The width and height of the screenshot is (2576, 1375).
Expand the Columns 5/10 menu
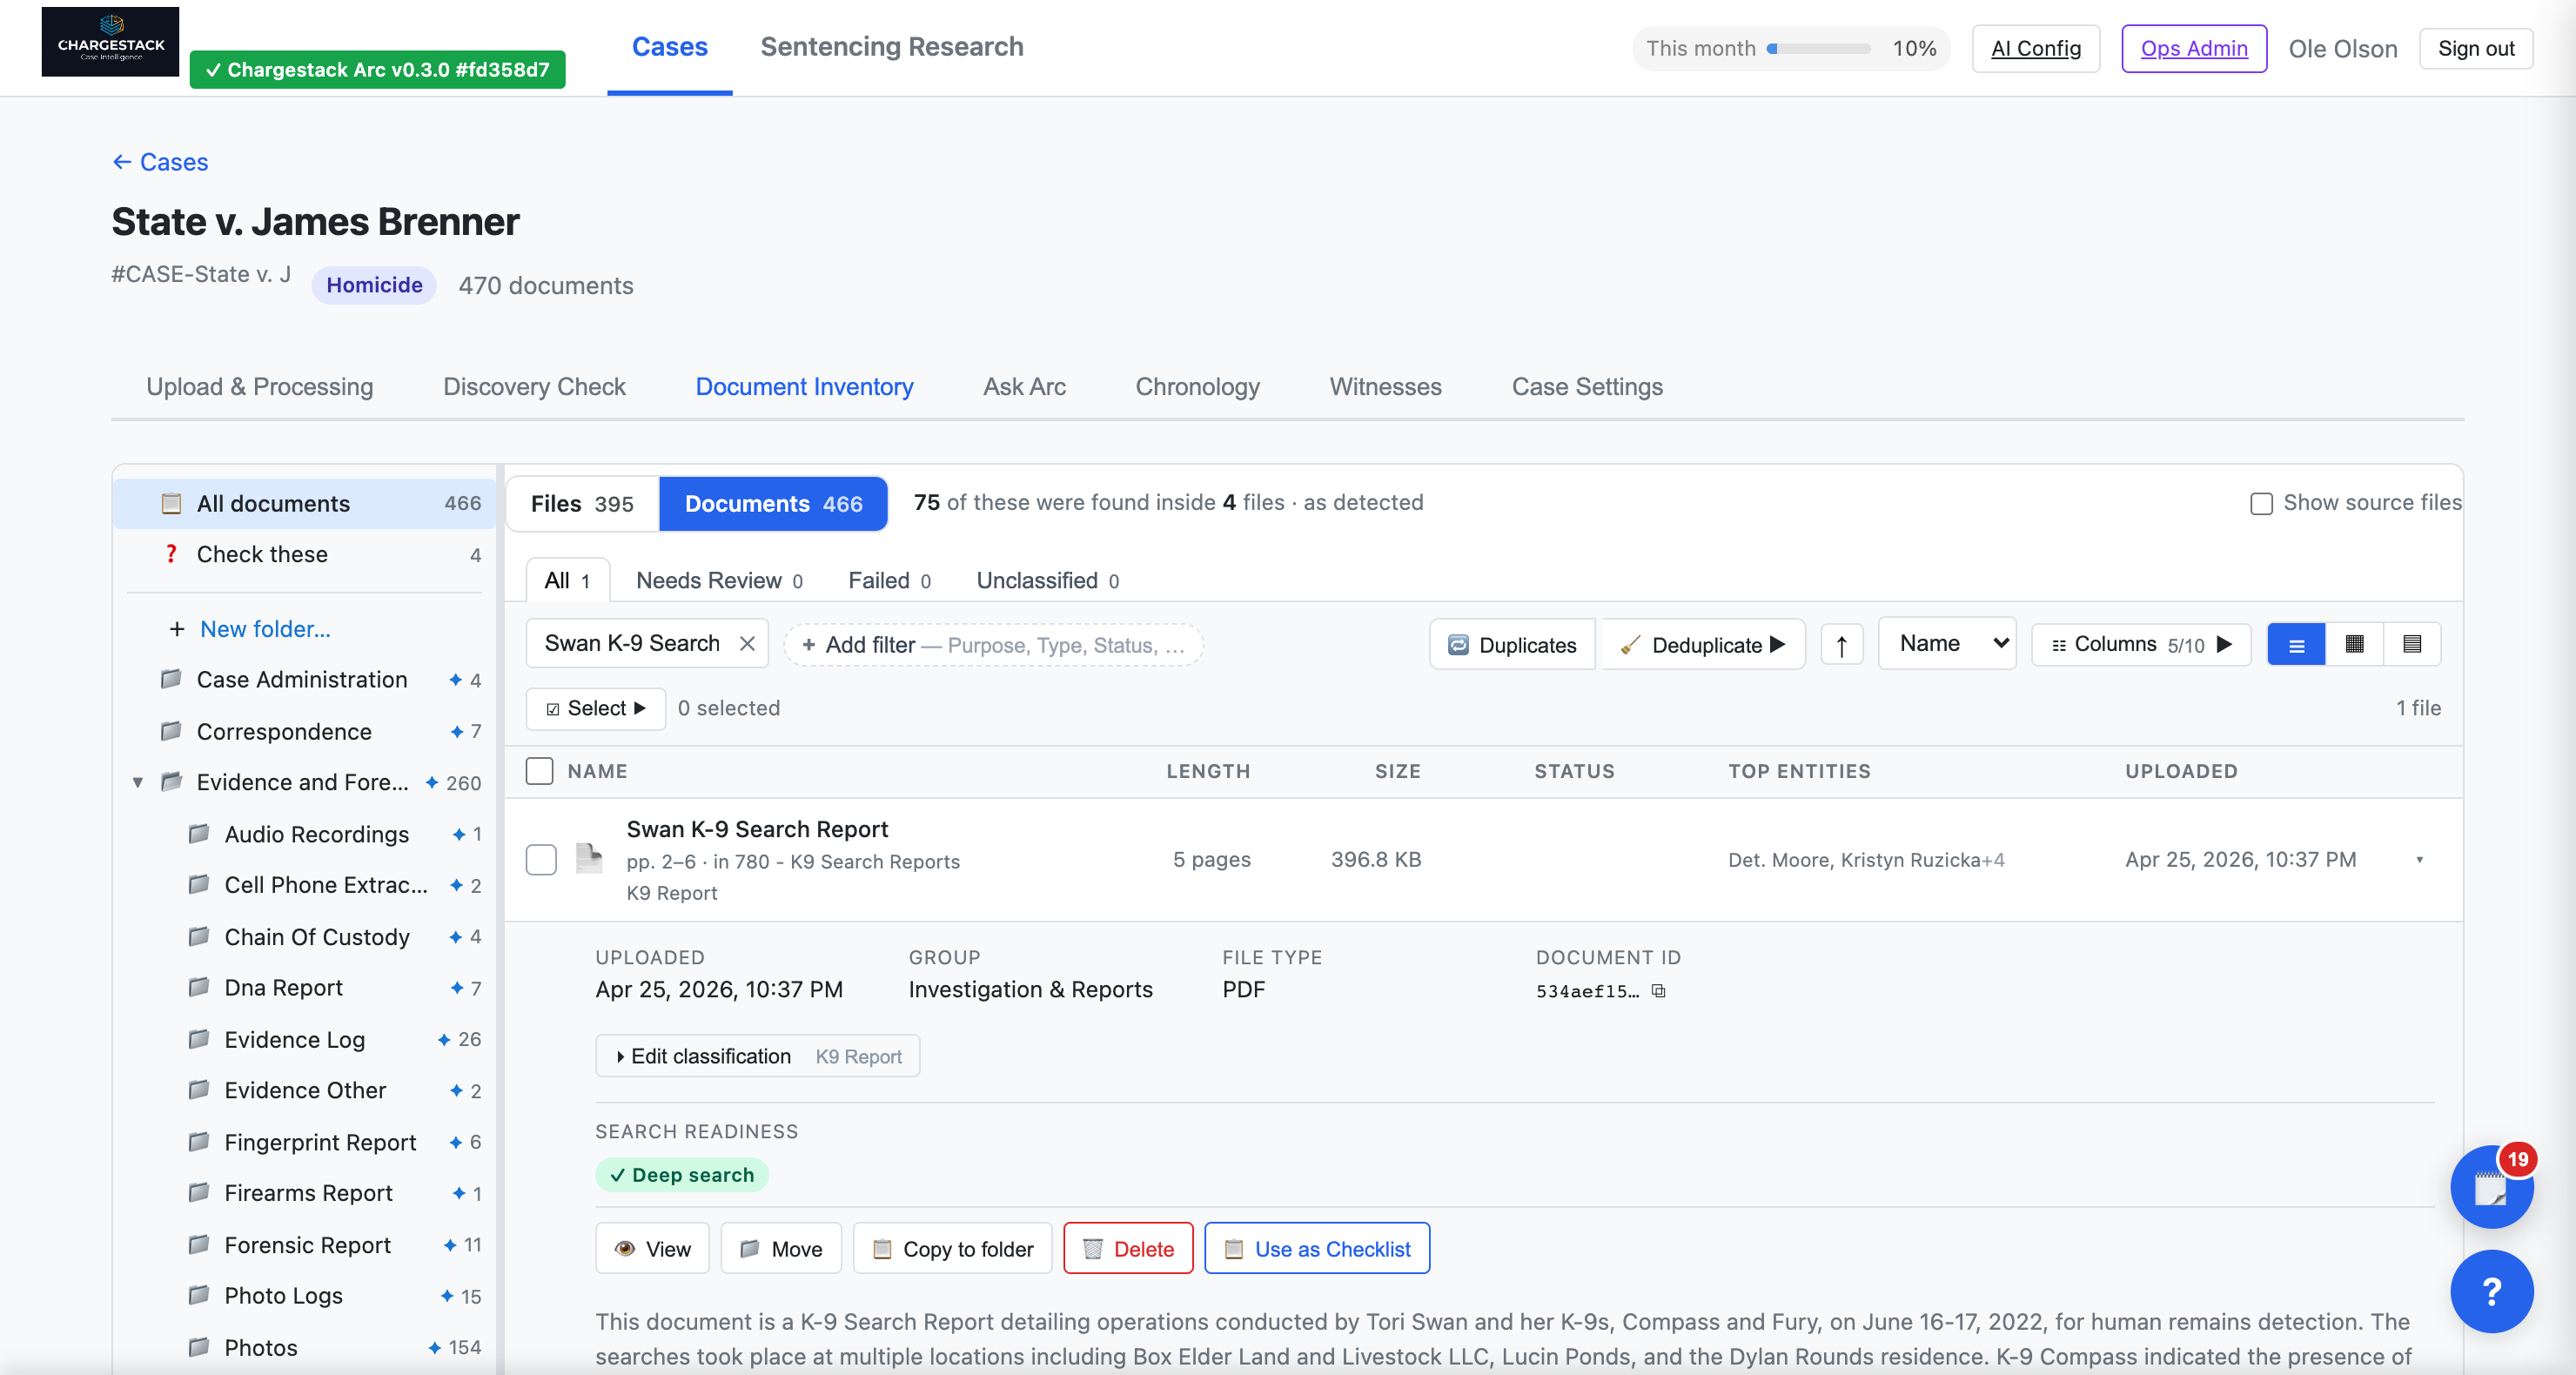click(x=2140, y=644)
